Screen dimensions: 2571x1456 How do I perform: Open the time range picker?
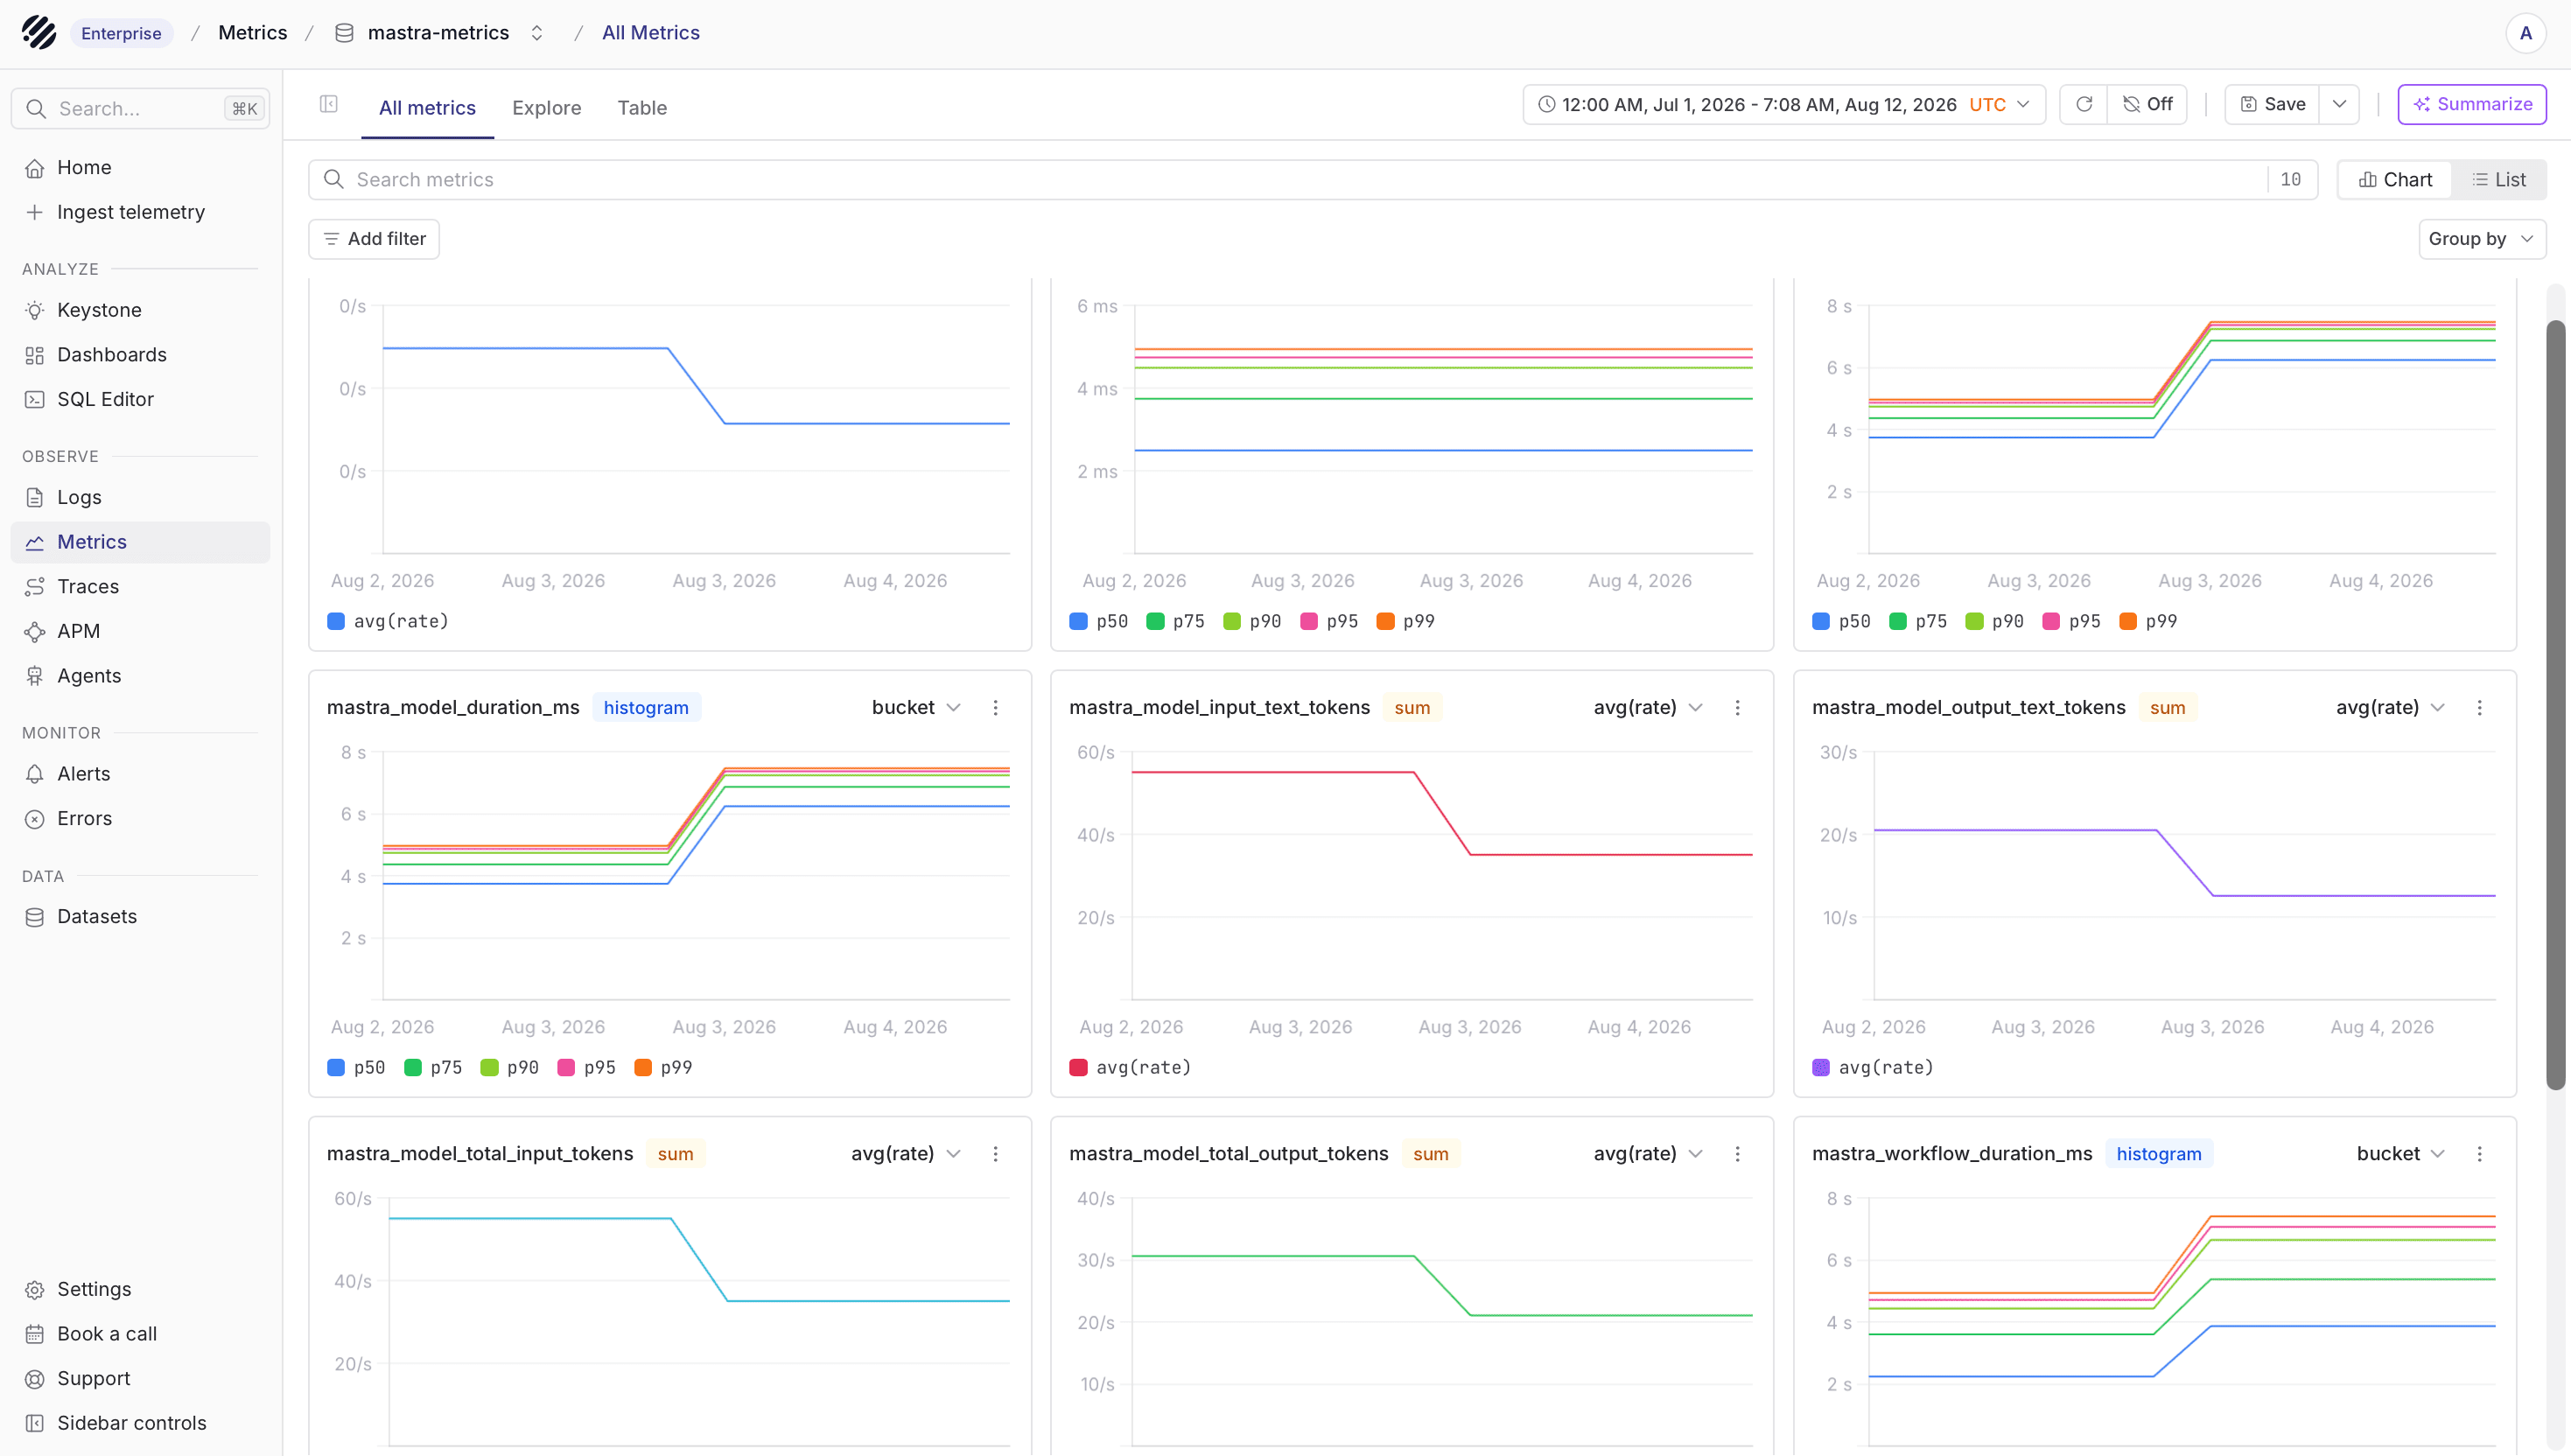point(1784,104)
